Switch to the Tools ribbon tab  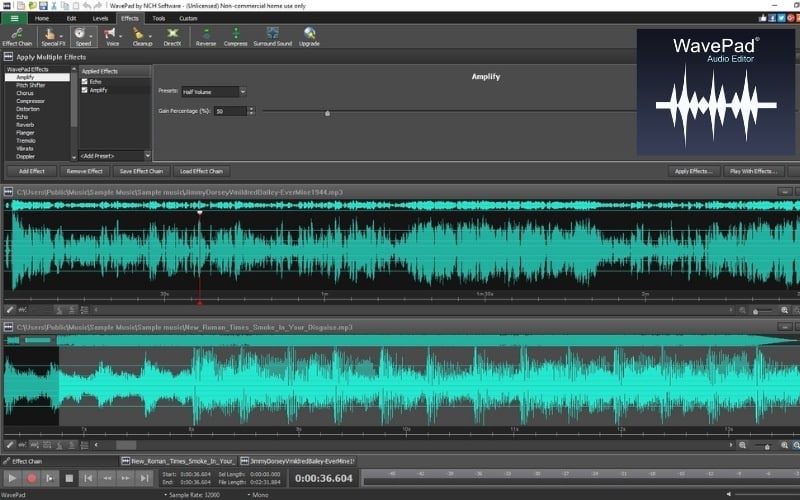[159, 18]
